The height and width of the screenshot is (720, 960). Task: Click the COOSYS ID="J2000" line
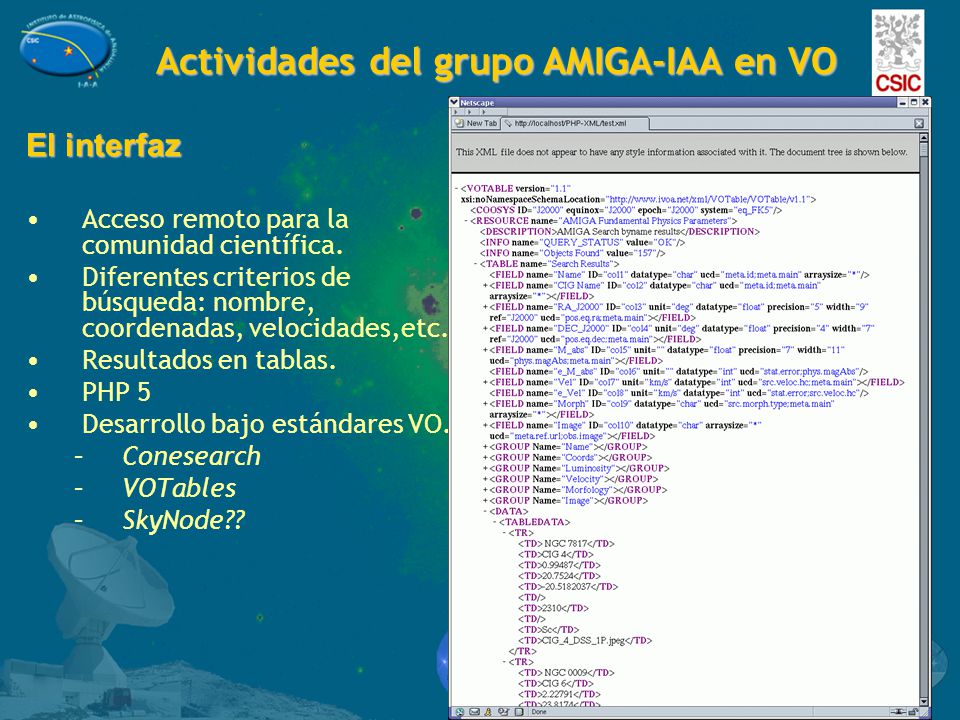pyautogui.click(x=626, y=210)
